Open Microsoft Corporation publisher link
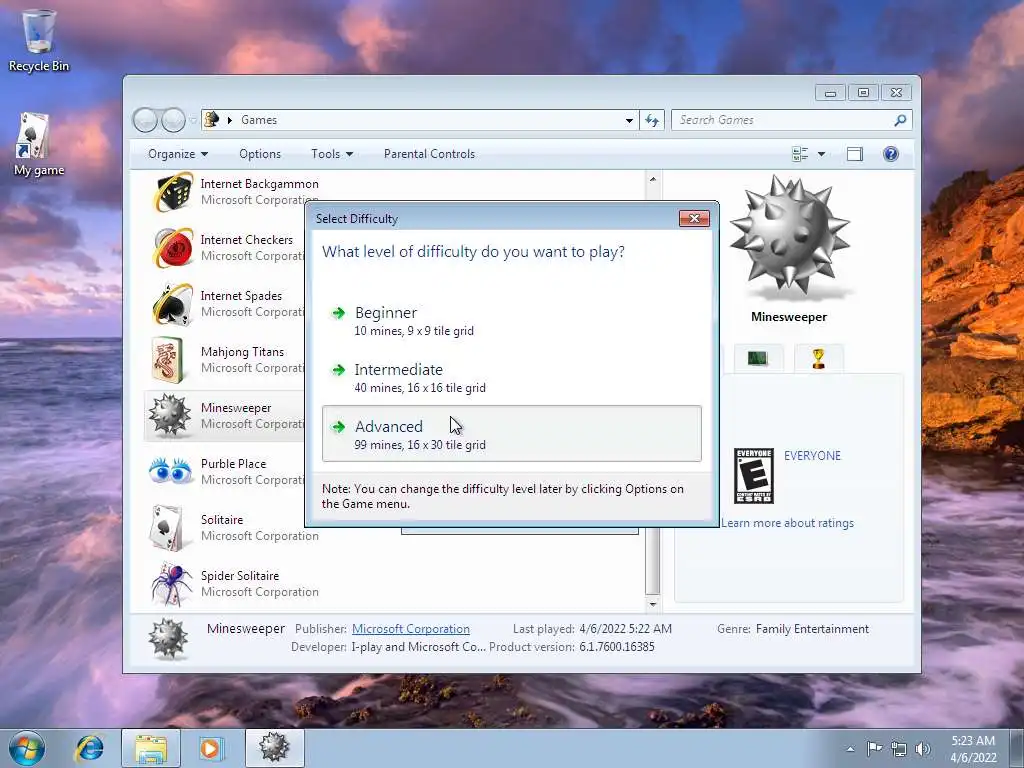 [411, 629]
